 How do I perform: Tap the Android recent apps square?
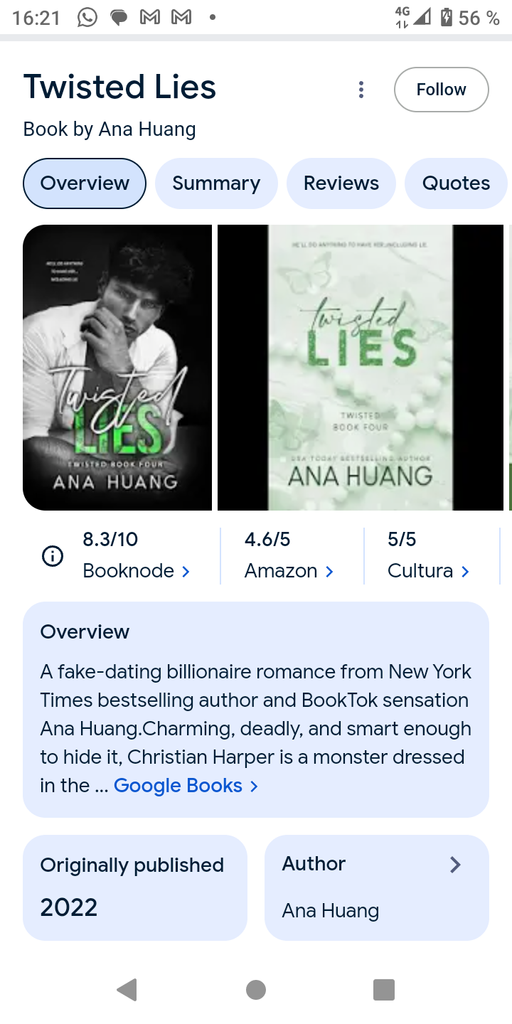point(384,990)
